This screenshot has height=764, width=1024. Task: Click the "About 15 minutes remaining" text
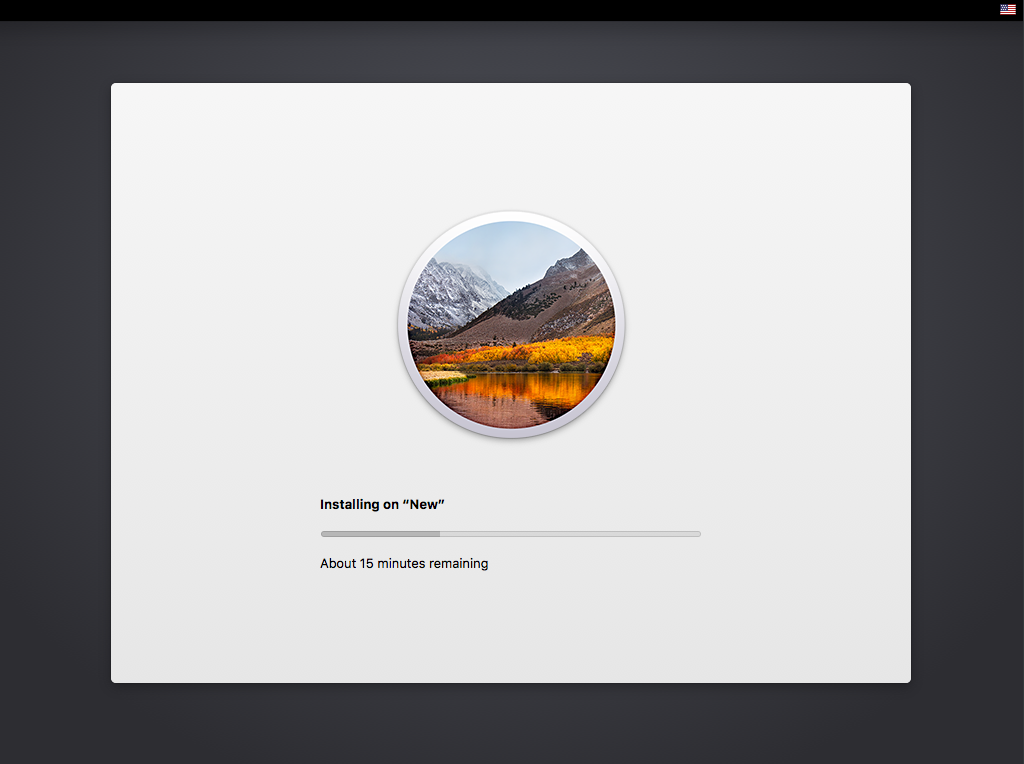tap(404, 564)
